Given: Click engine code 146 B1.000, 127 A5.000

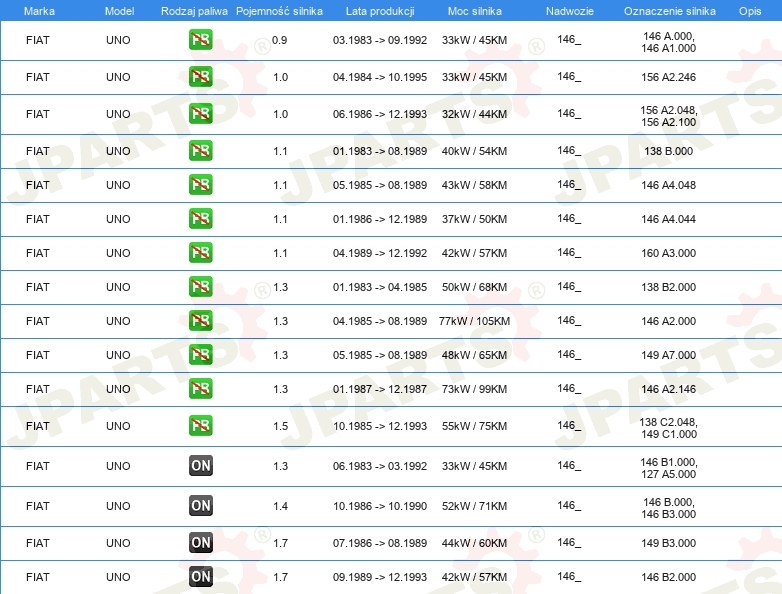Looking at the screenshot, I should pos(668,468).
